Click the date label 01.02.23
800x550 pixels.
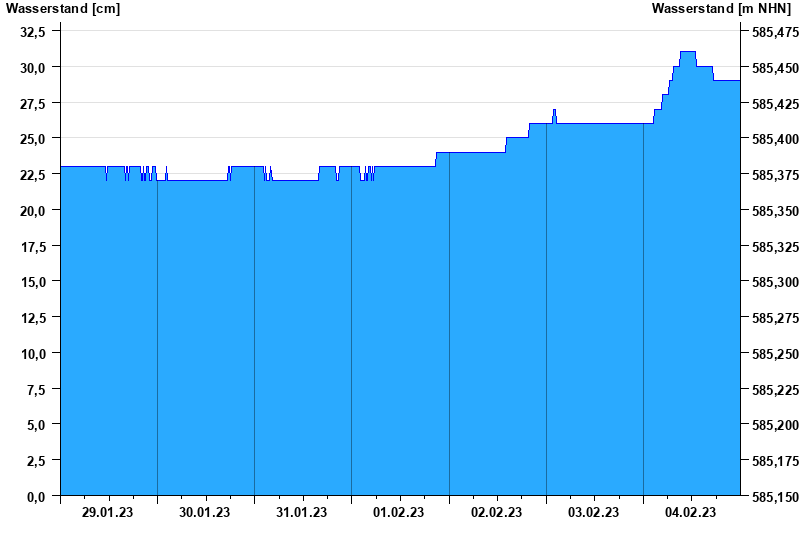[398, 512]
